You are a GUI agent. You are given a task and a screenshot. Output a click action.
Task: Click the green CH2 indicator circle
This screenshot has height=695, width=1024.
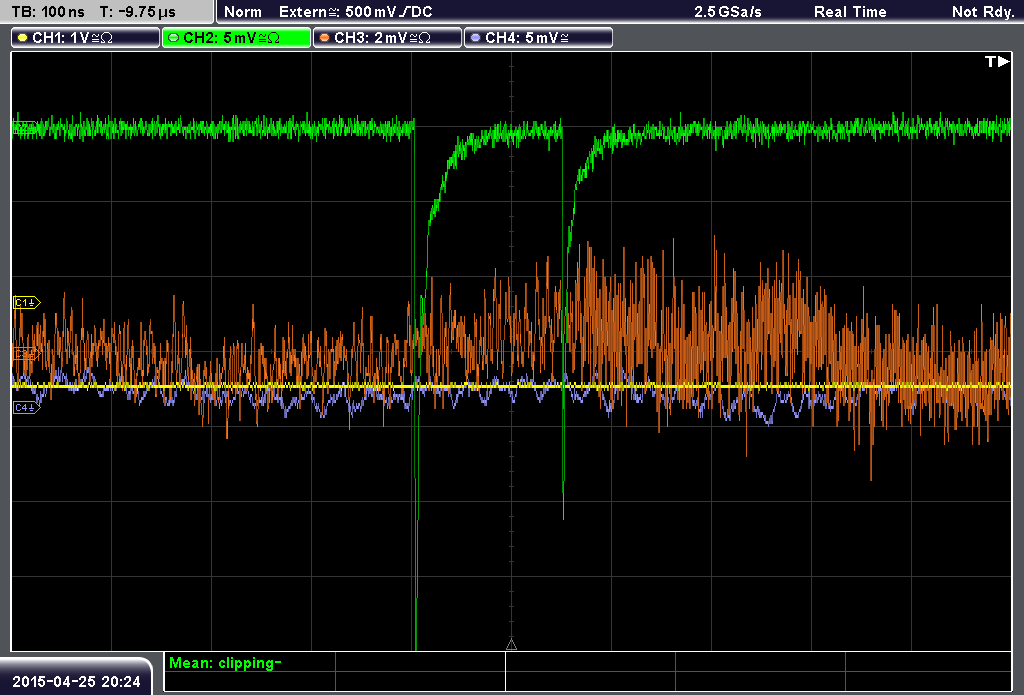[x=174, y=38]
